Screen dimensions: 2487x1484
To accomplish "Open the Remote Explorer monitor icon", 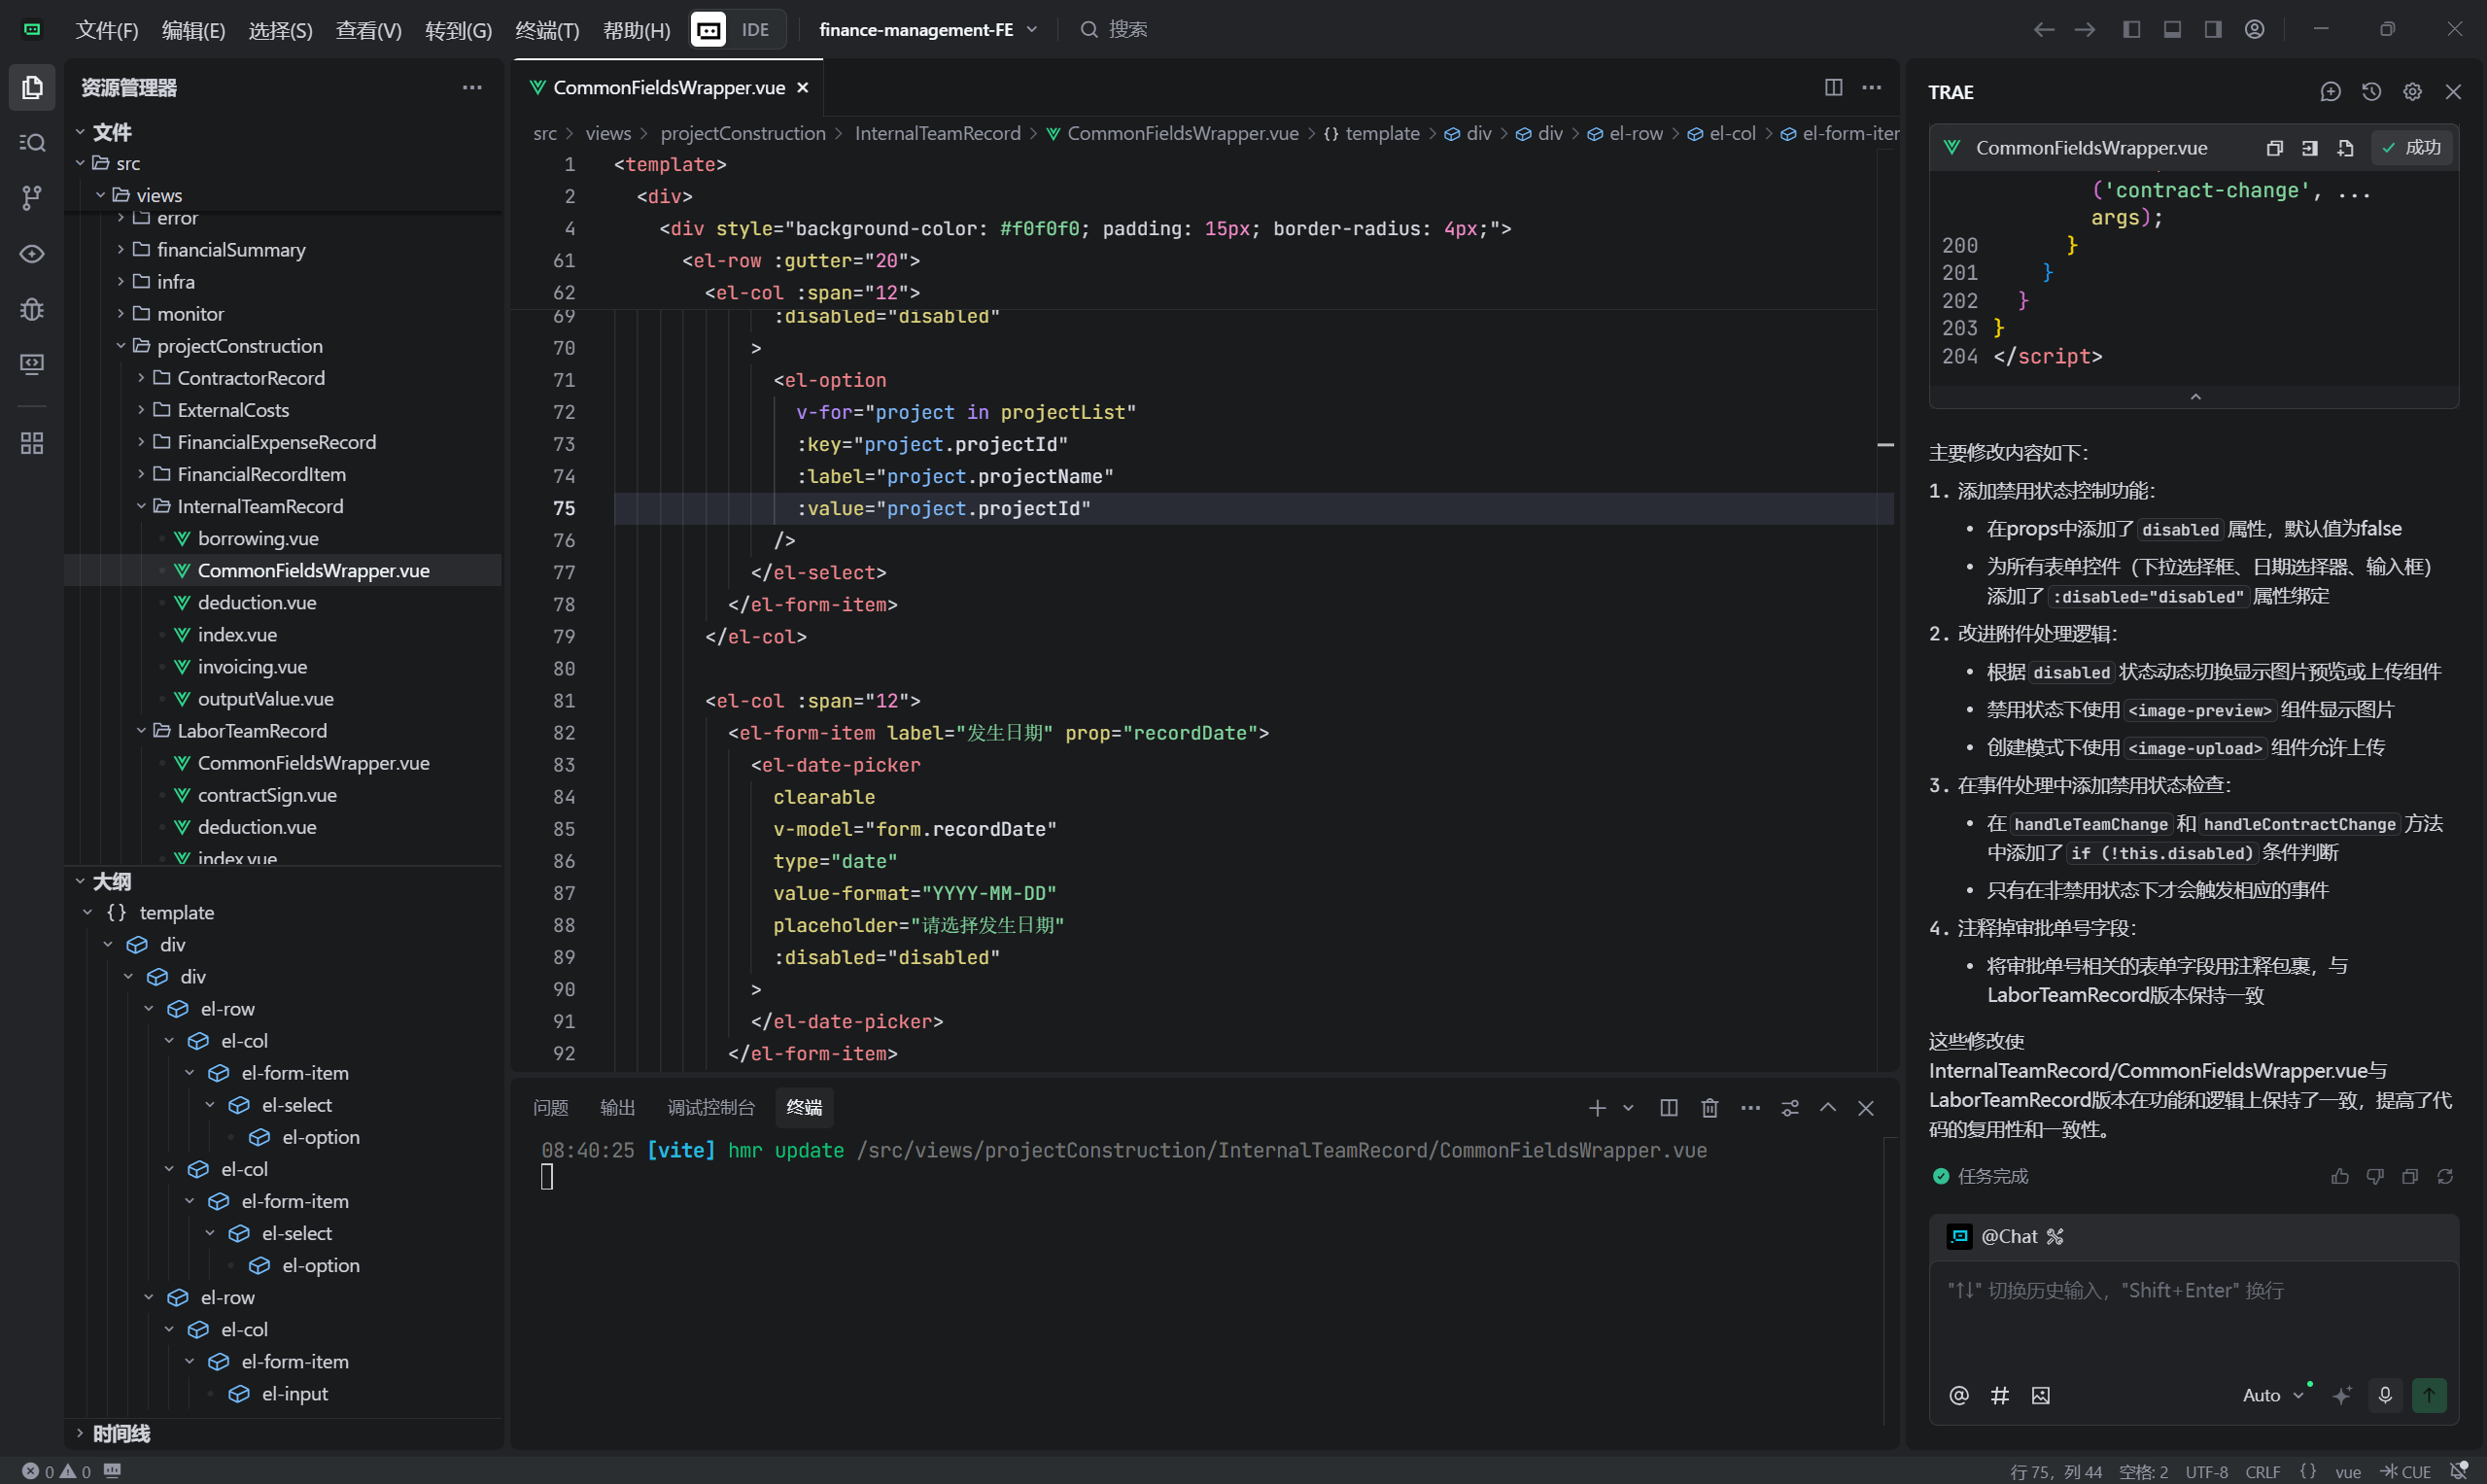I will pos(32,364).
